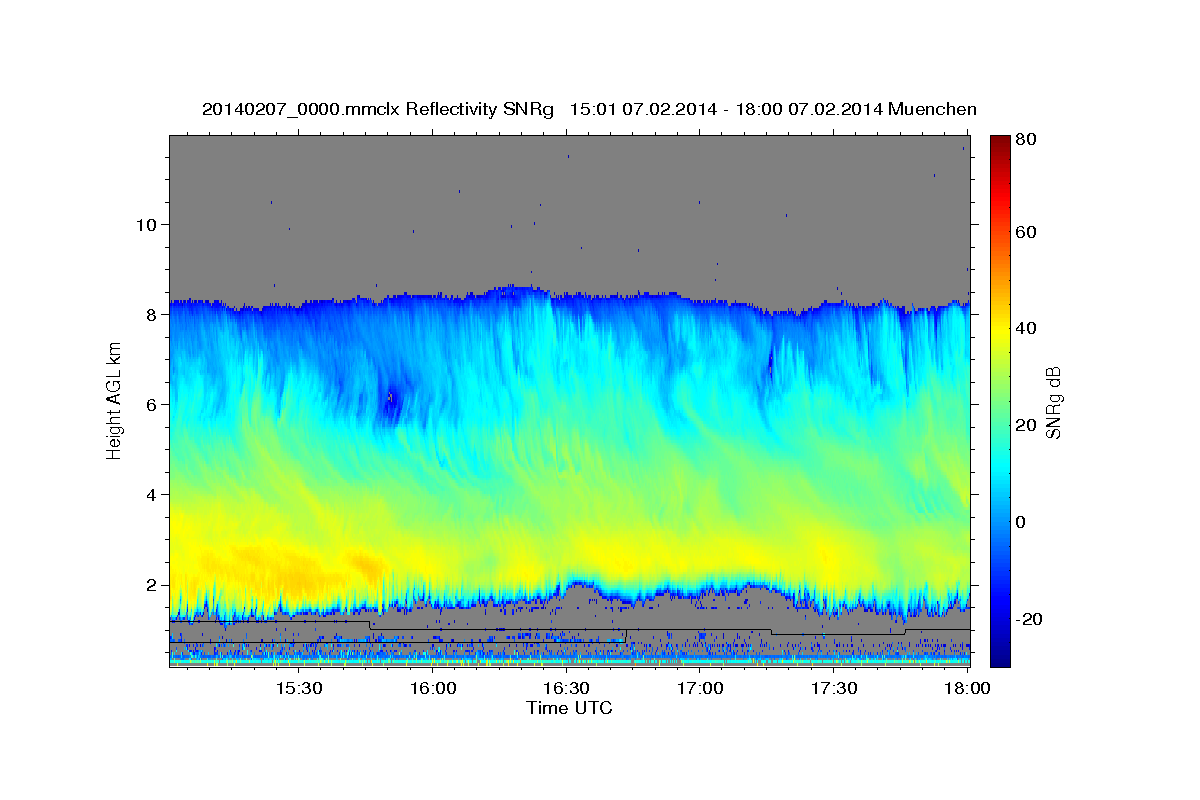Click the 'Time UTC' axis title

[x=569, y=709]
